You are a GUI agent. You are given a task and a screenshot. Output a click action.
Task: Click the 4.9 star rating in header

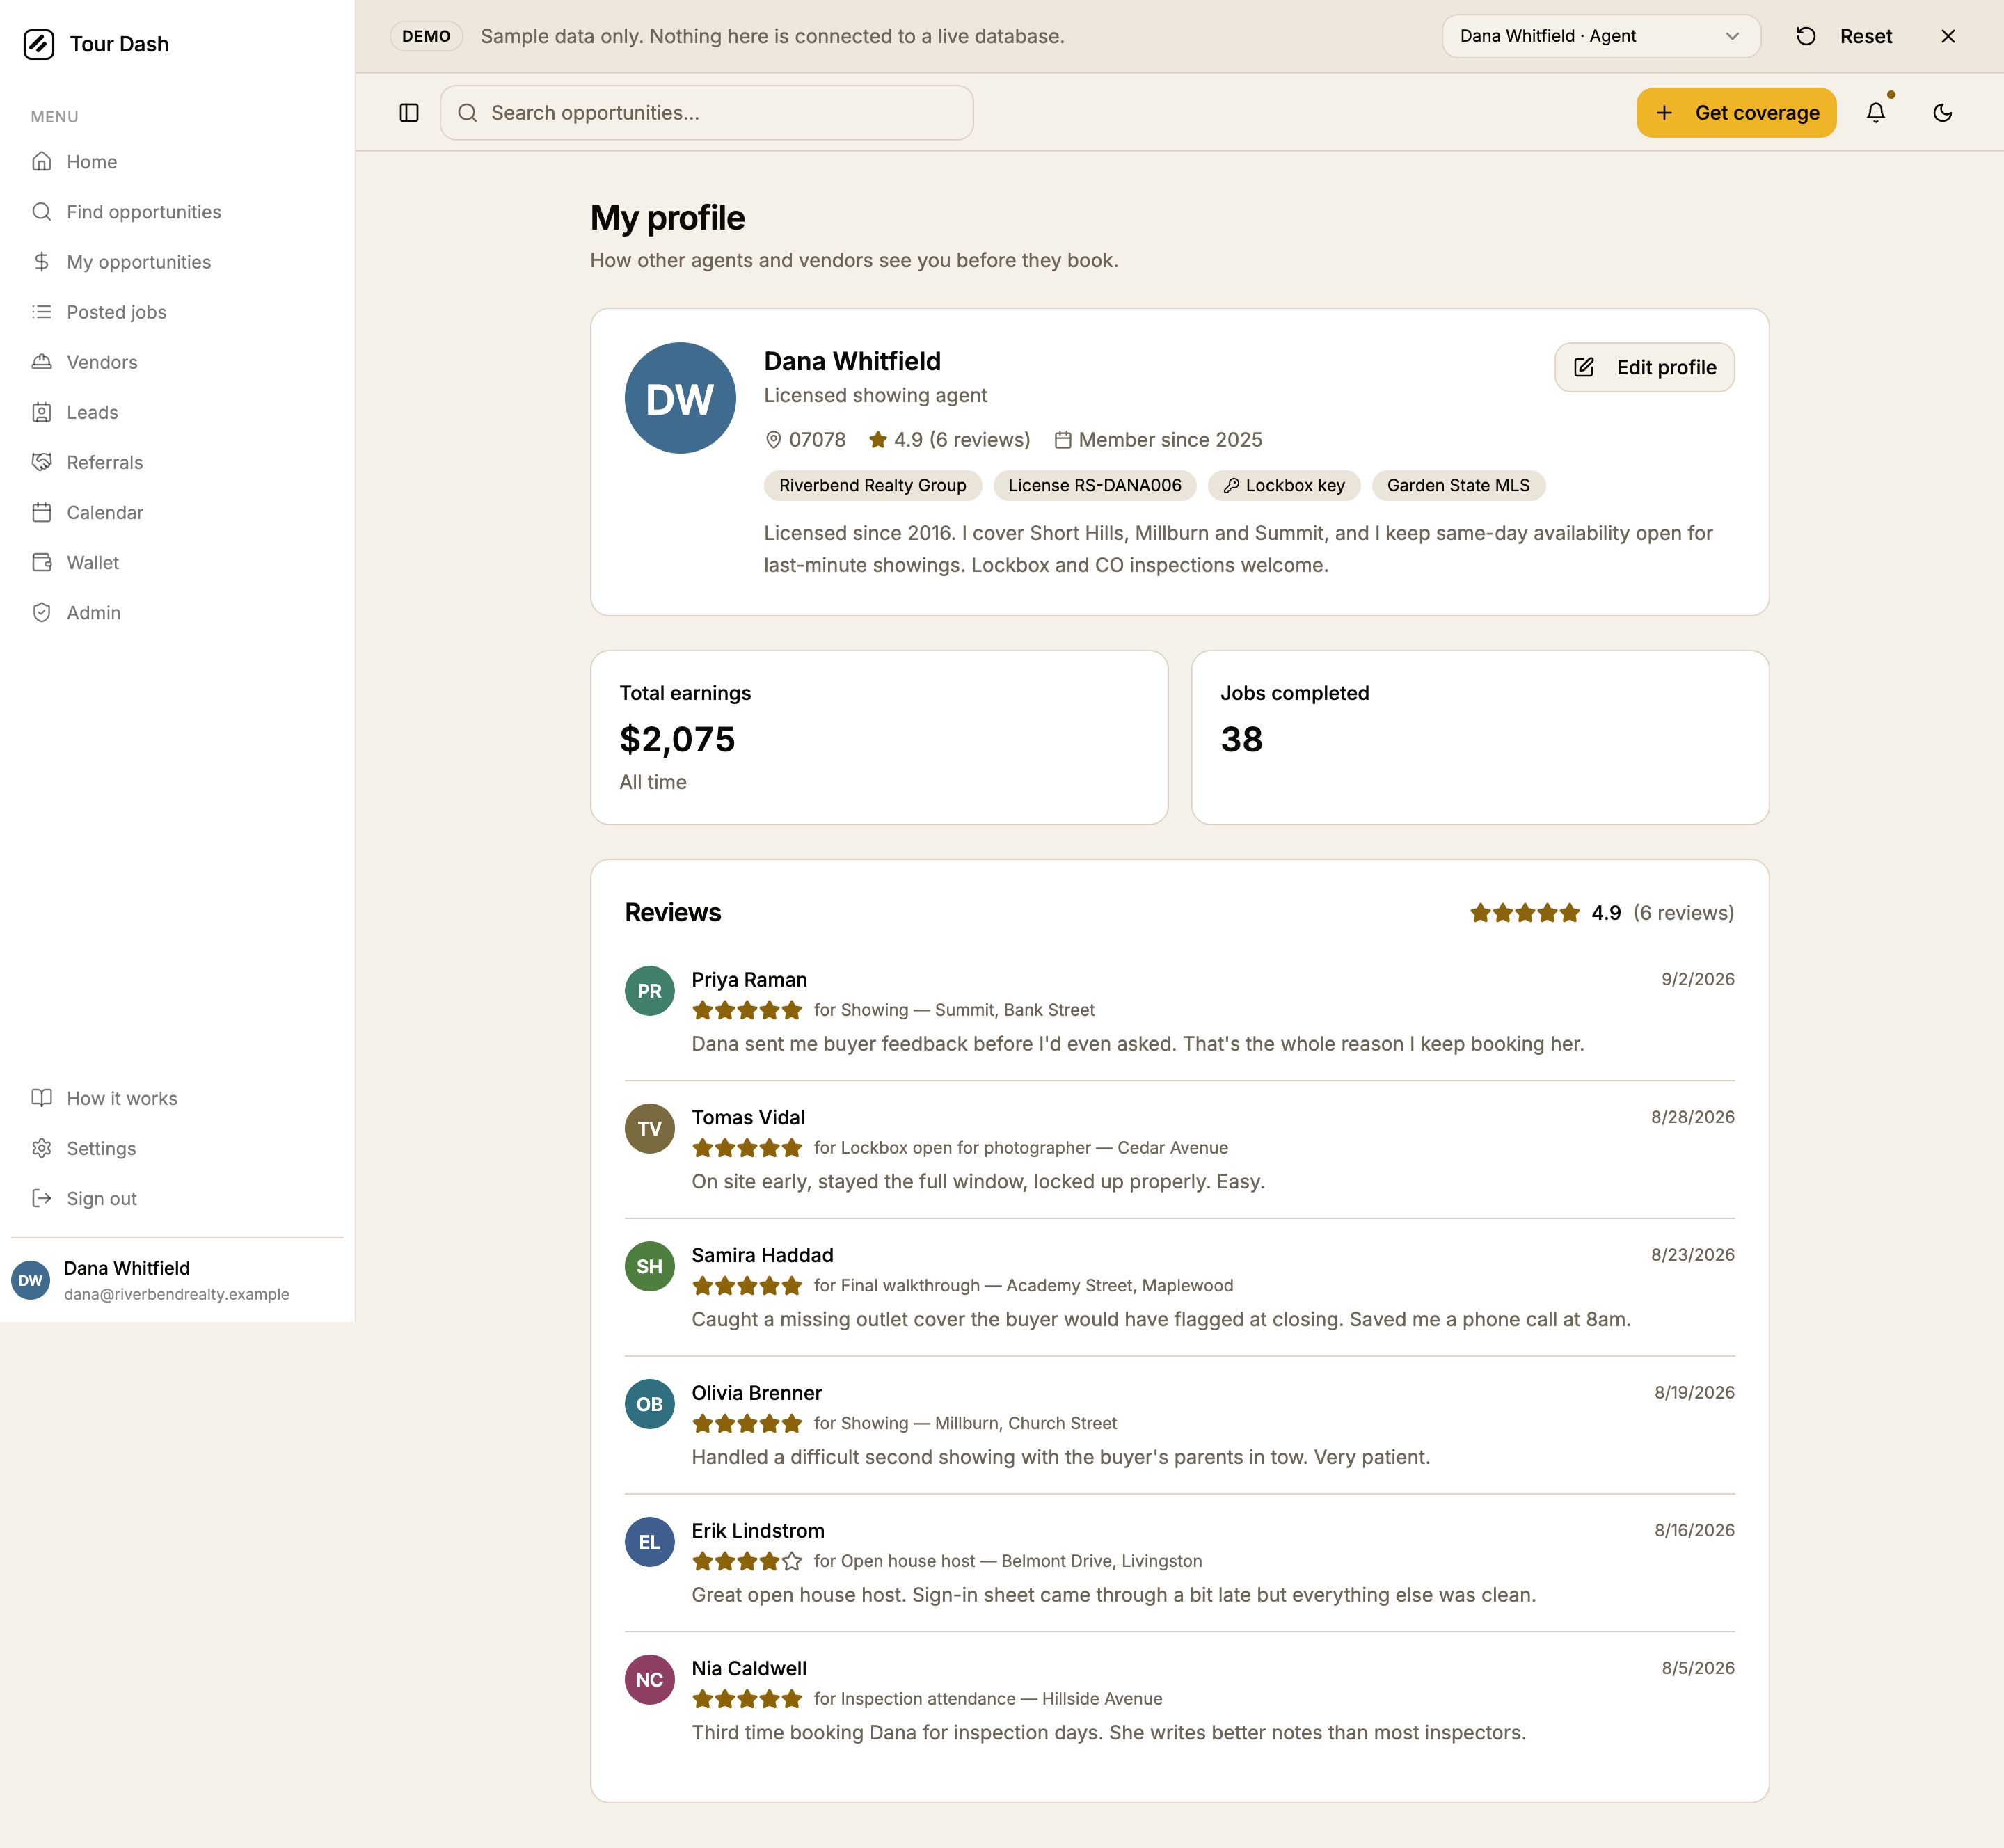click(x=949, y=440)
